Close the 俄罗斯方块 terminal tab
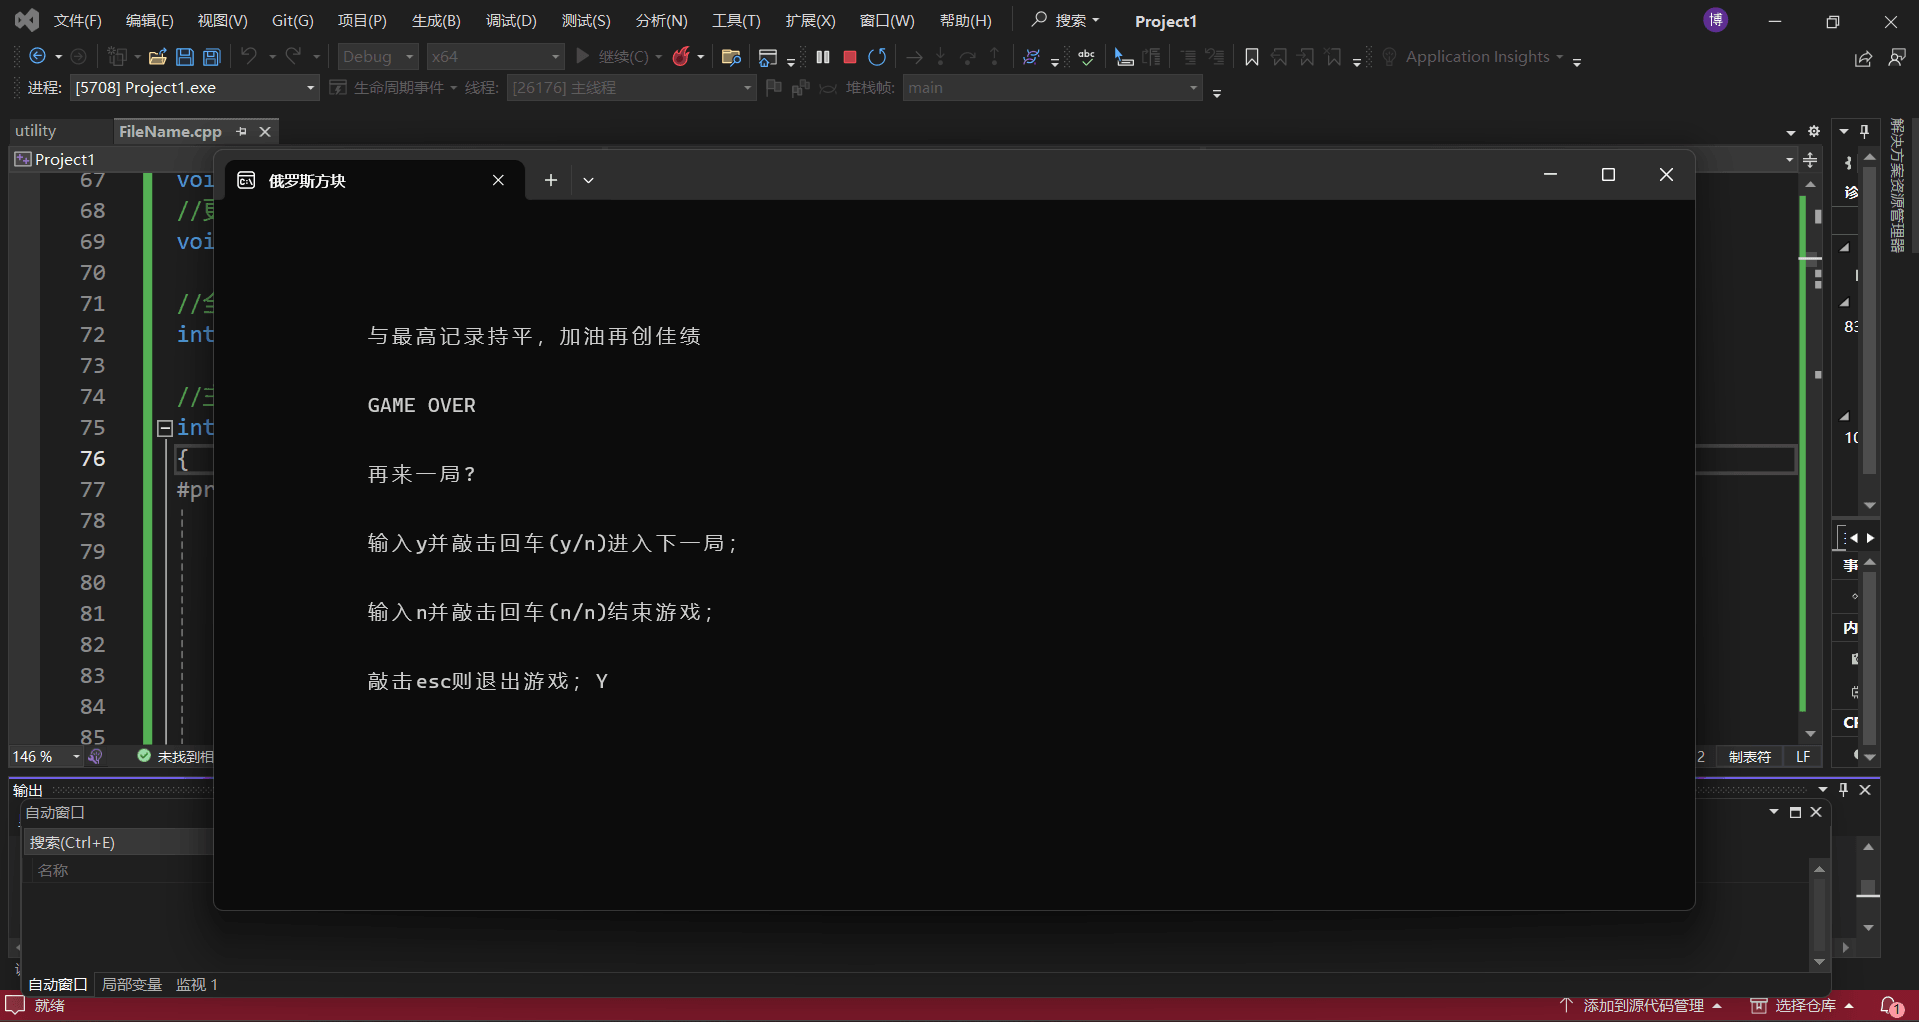Viewport: 1919px width, 1022px height. click(498, 180)
